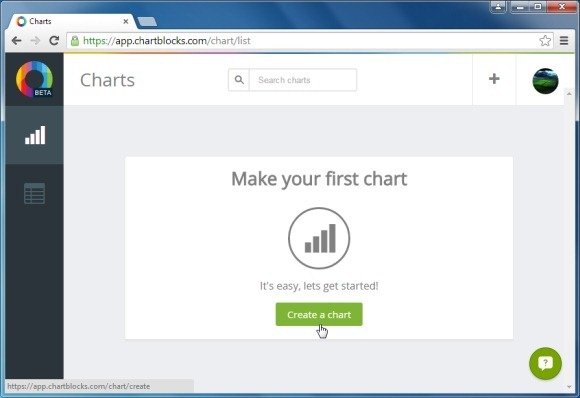Select the Charts browser tab
The height and width of the screenshot is (398, 580).
coord(72,21)
